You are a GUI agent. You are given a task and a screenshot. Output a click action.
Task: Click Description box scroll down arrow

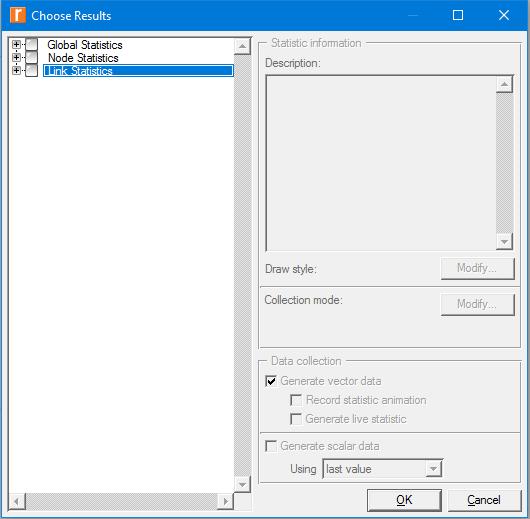[504, 241]
